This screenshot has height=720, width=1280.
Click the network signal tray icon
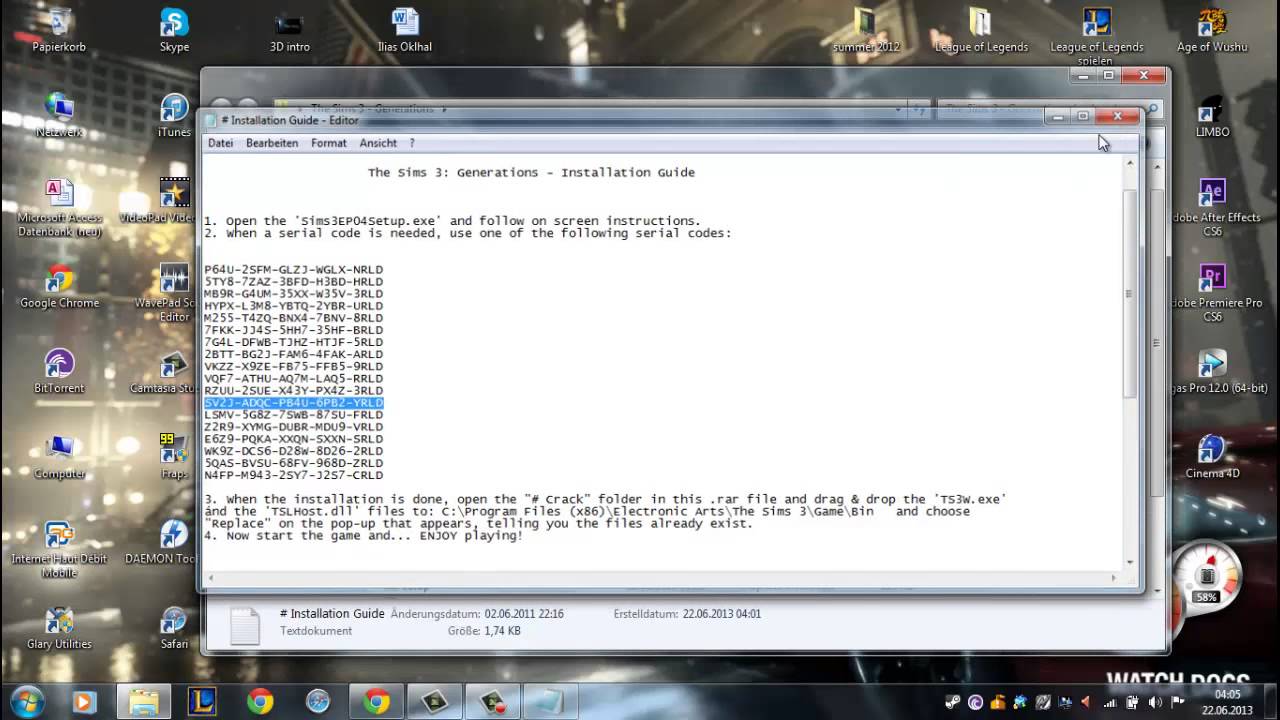[1108, 703]
